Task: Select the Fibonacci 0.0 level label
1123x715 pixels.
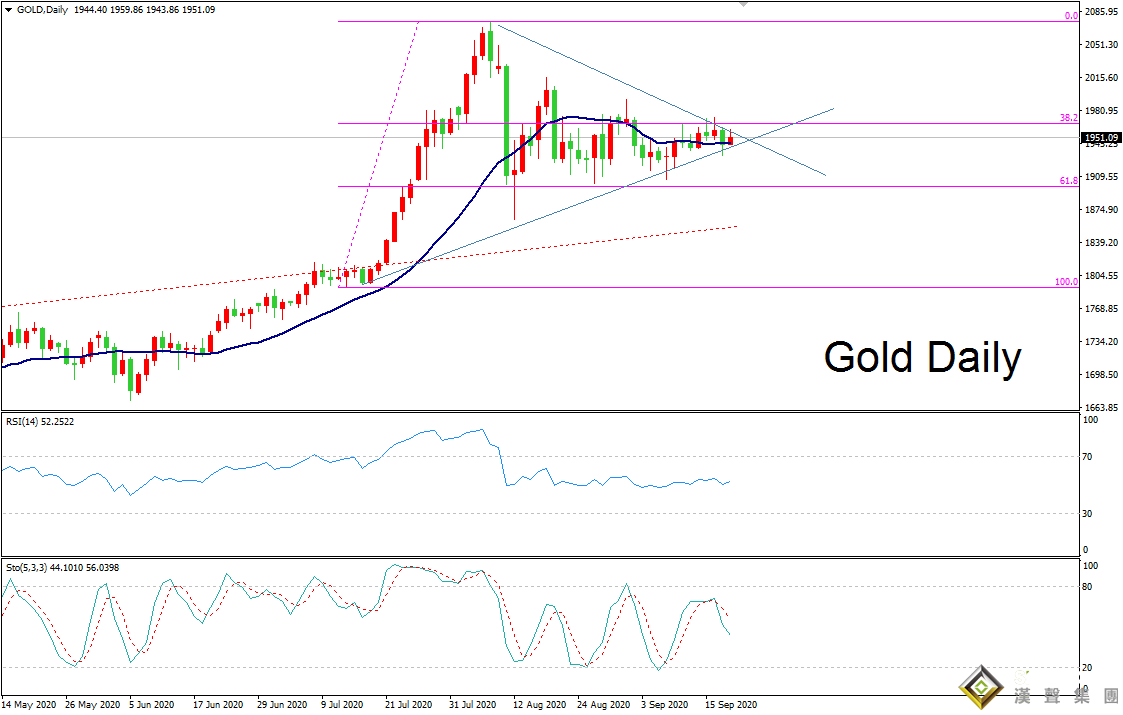Action: coord(1070,16)
